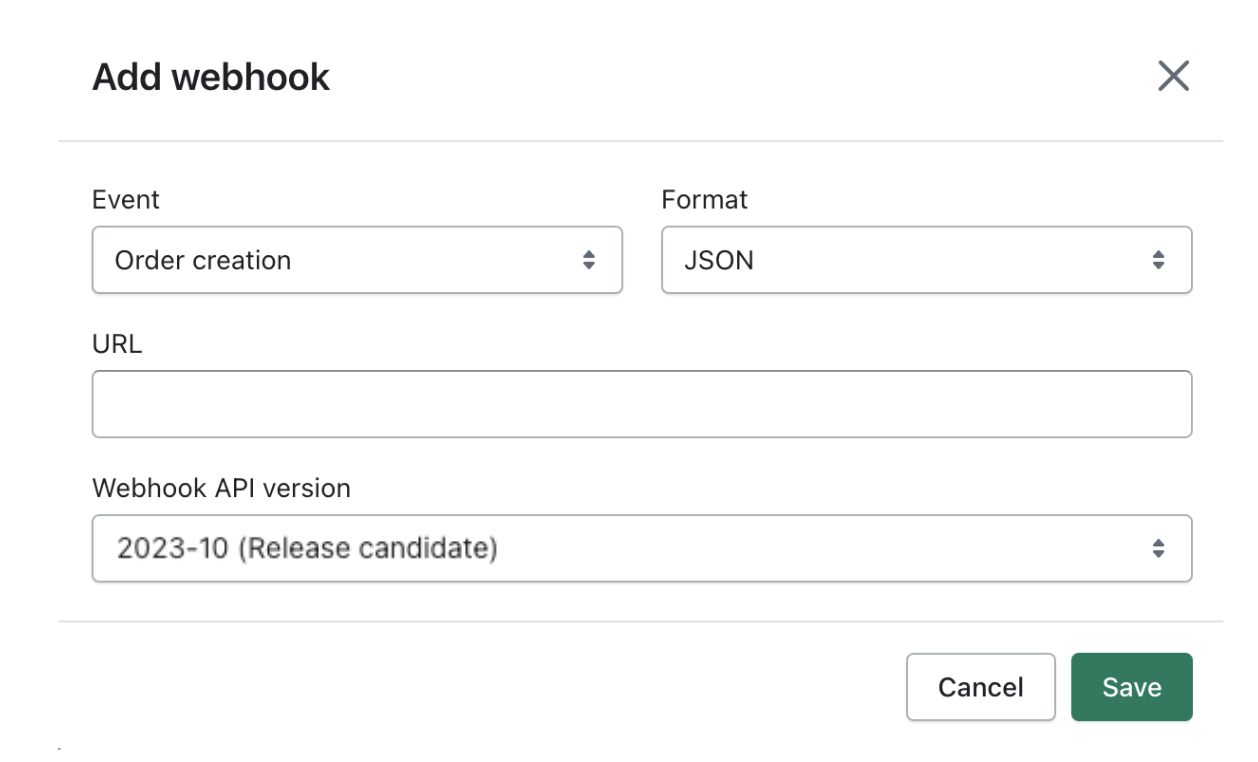Close the Add webhook dialog with X

pyautogui.click(x=1173, y=75)
